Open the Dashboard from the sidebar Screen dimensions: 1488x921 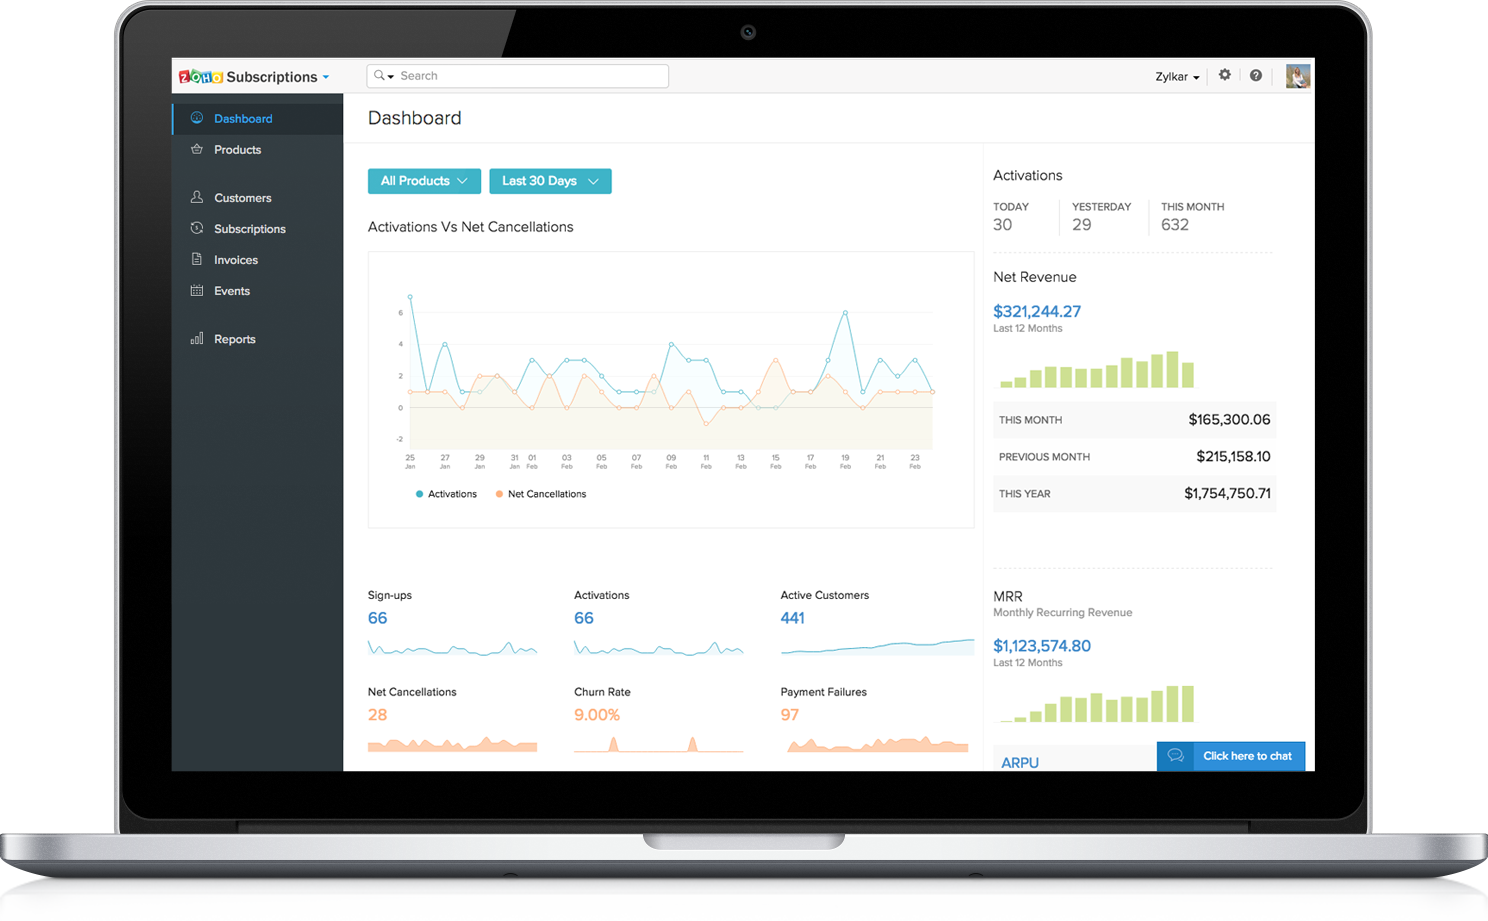click(x=242, y=118)
